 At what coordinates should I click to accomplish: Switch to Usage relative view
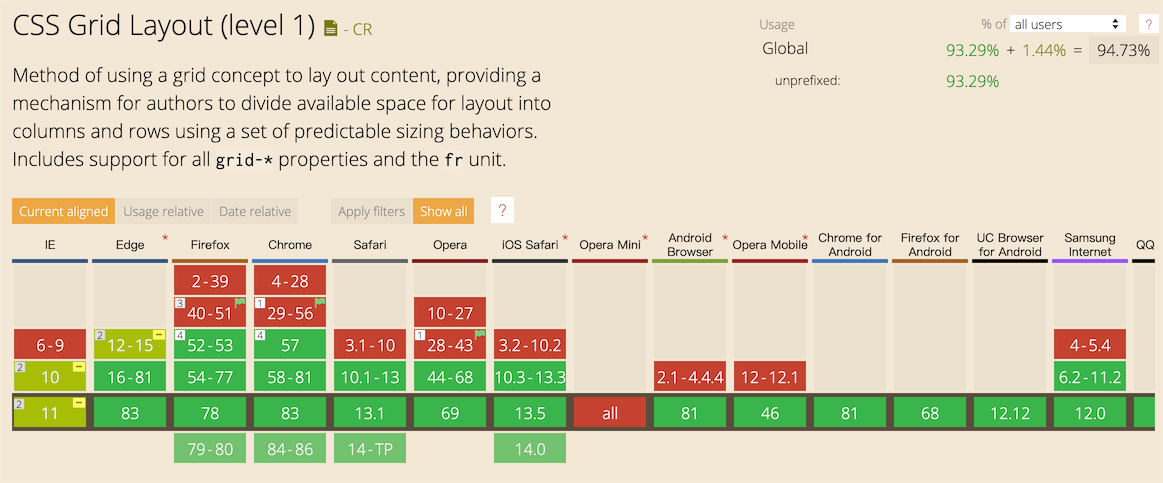(163, 211)
